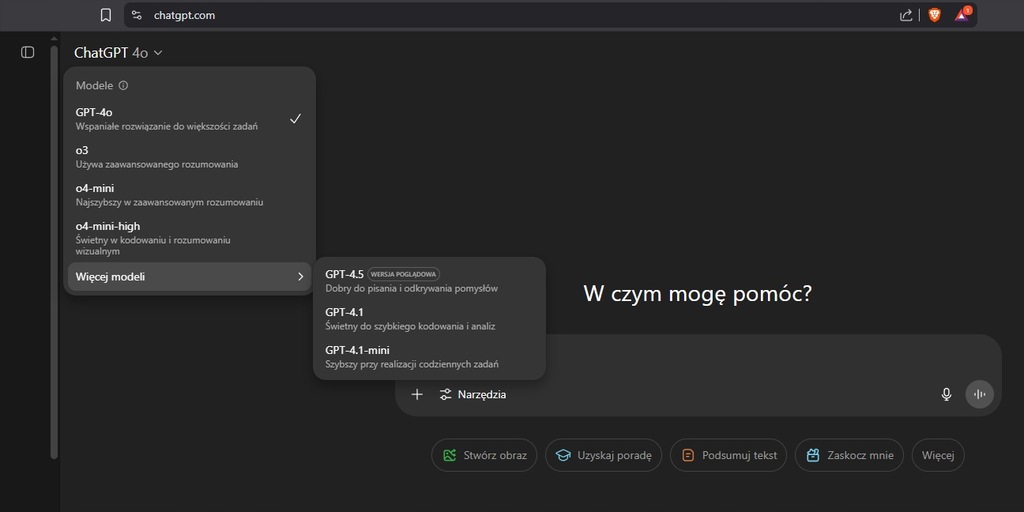
Task: Expand the Więcej modeli submenu arrow
Action: tap(300, 277)
